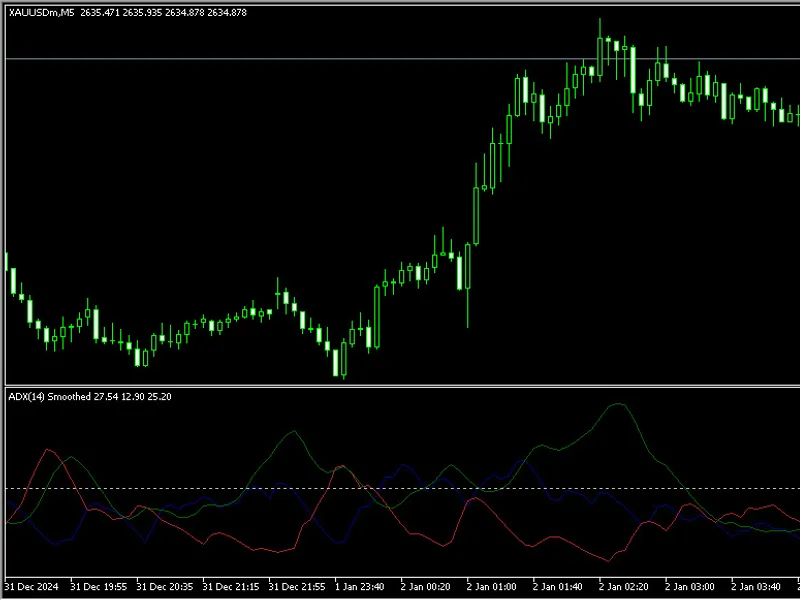The height and width of the screenshot is (600, 800).
Task: Select the 2 Jan 01:40 time label
Action: click(x=558, y=587)
